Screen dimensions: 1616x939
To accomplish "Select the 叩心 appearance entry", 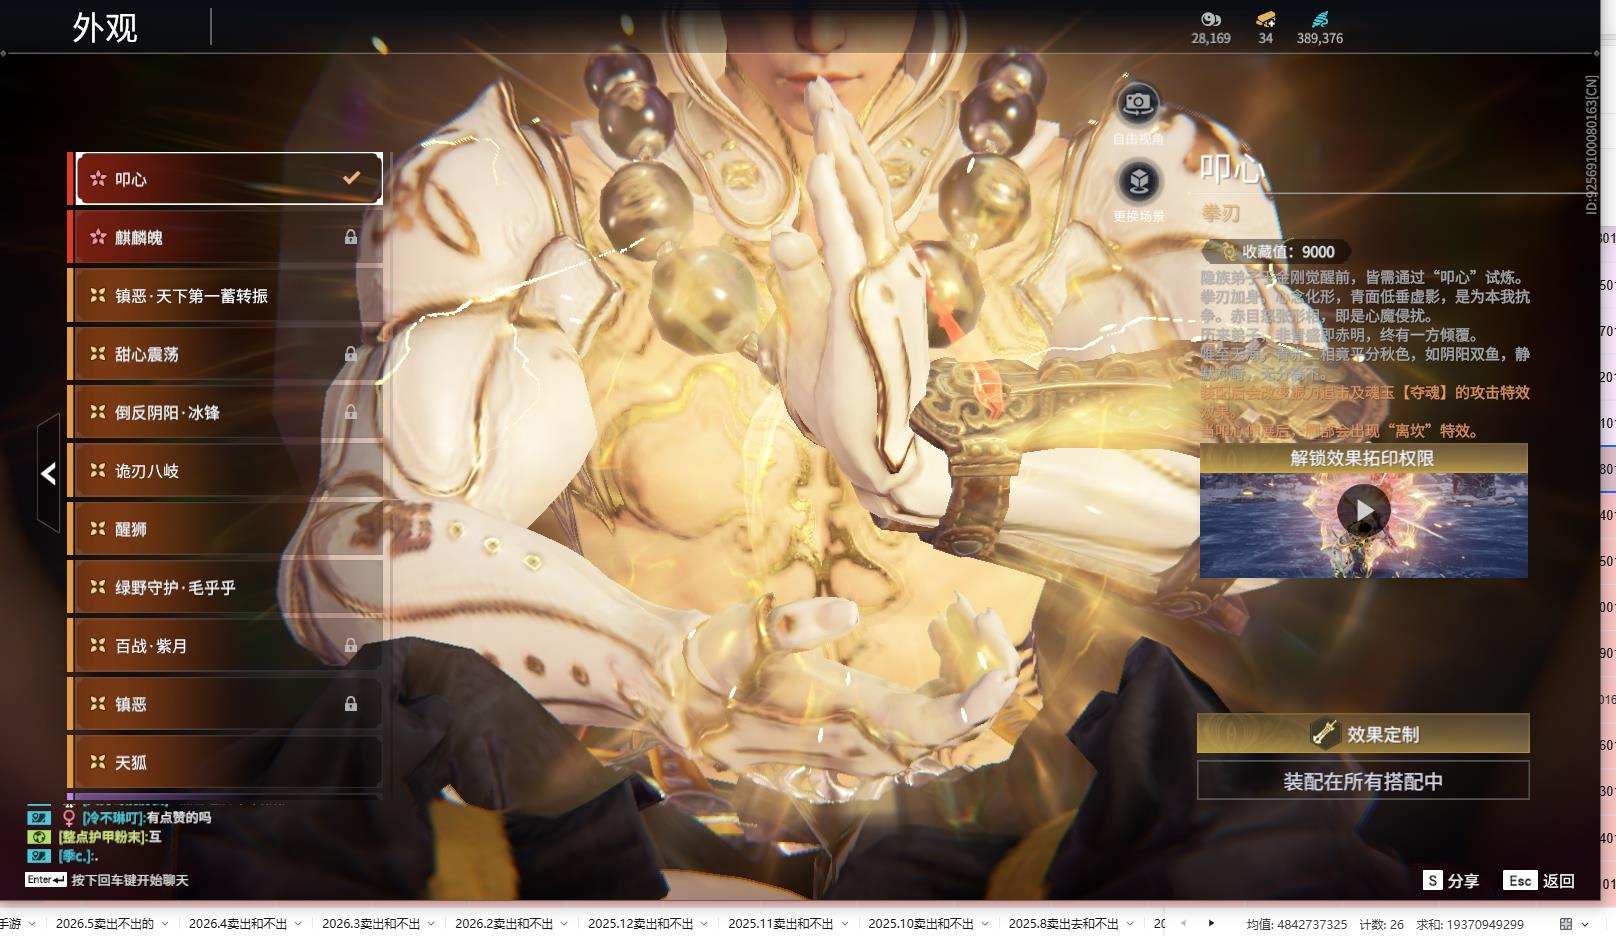I will coord(228,178).
